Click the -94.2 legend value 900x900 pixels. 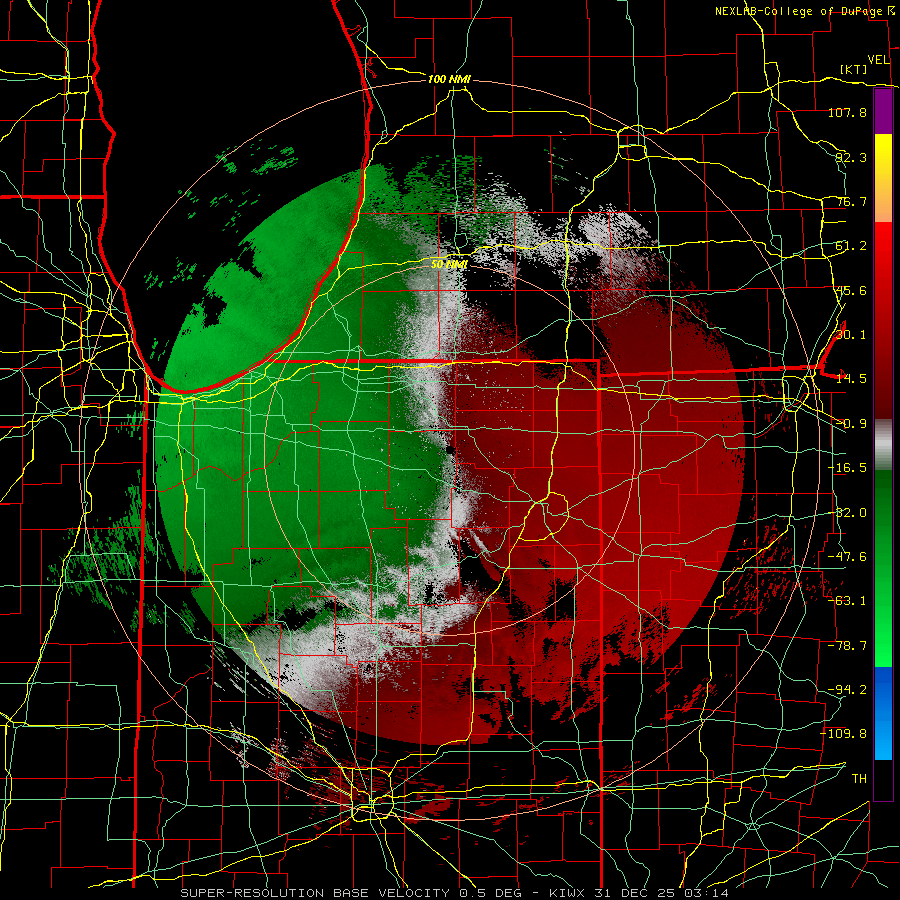(x=847, y=690)
